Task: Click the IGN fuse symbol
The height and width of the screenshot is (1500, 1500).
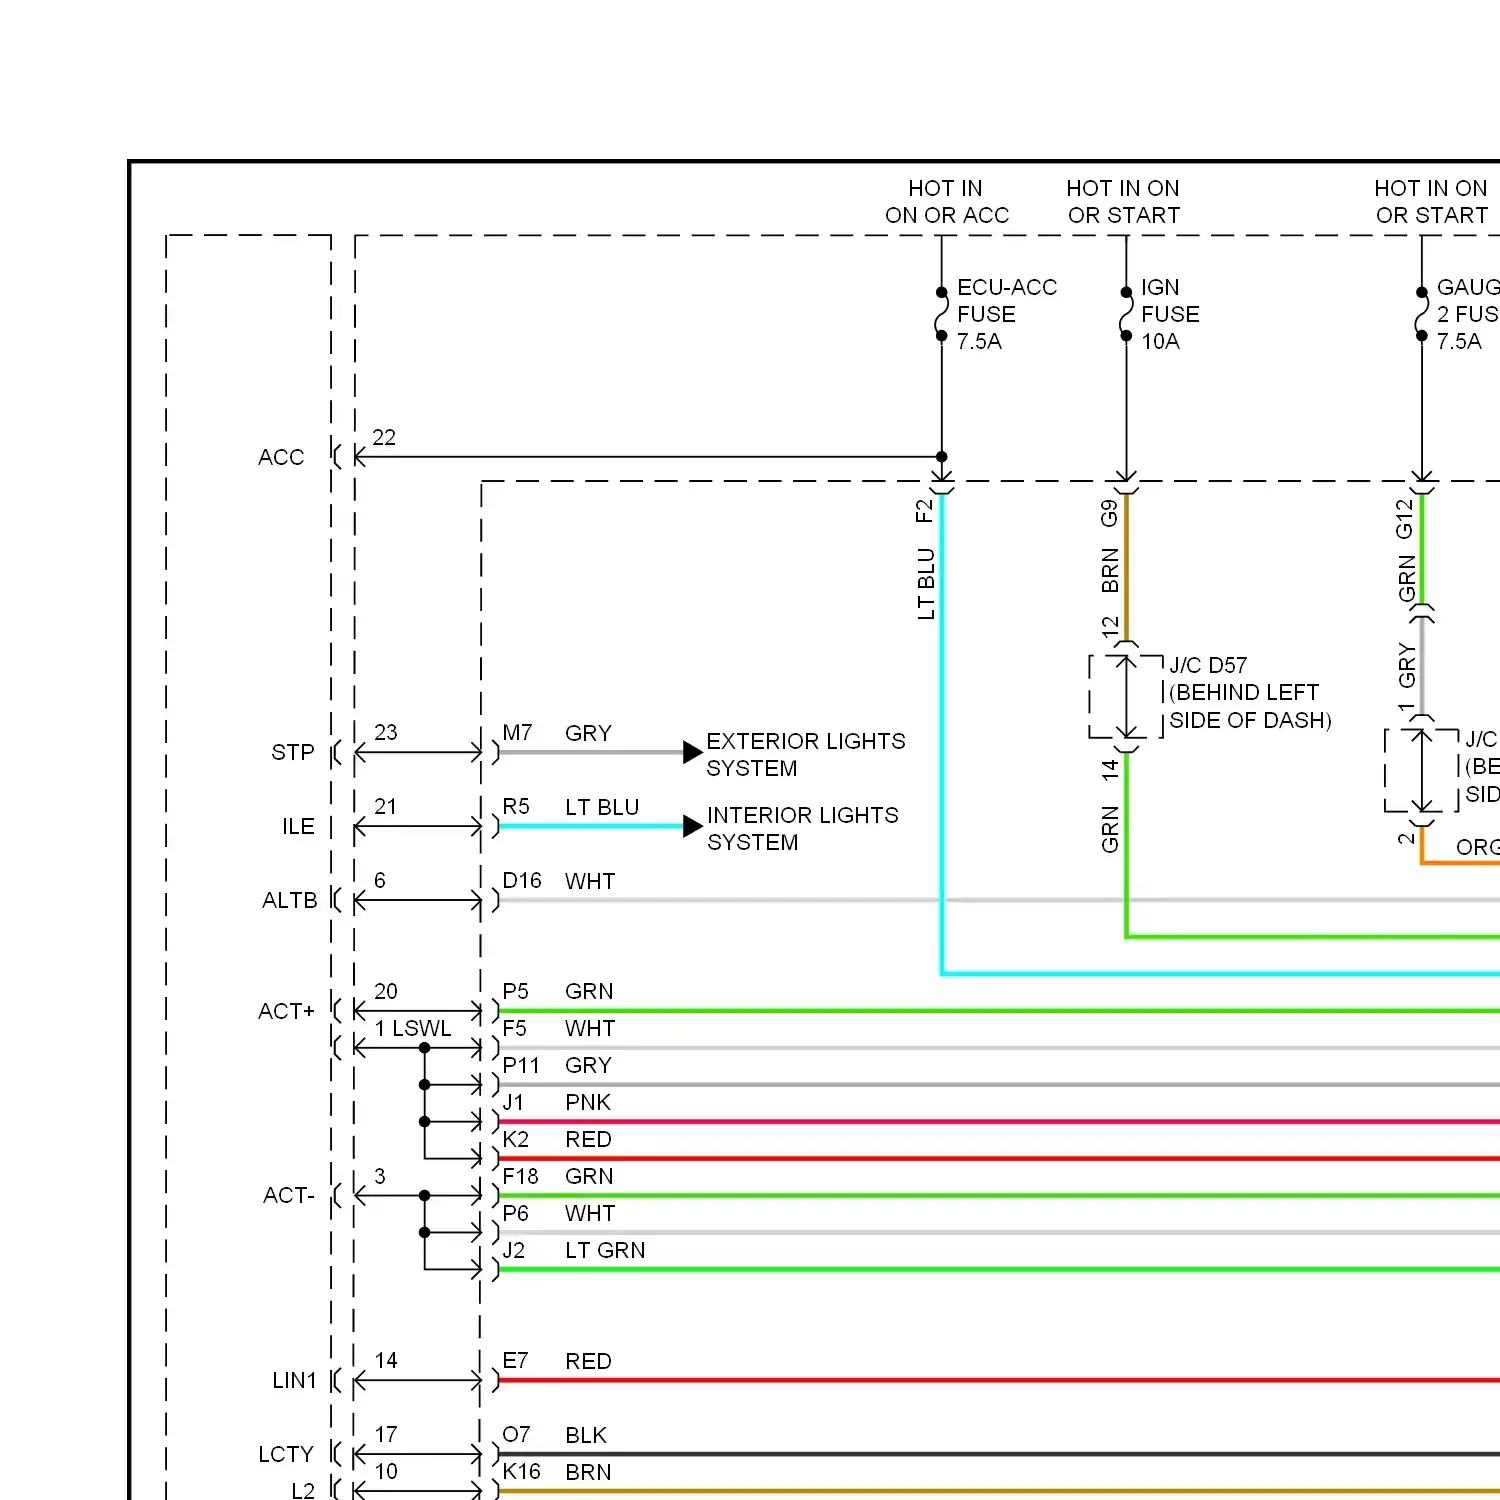Action: point(1126,314)
